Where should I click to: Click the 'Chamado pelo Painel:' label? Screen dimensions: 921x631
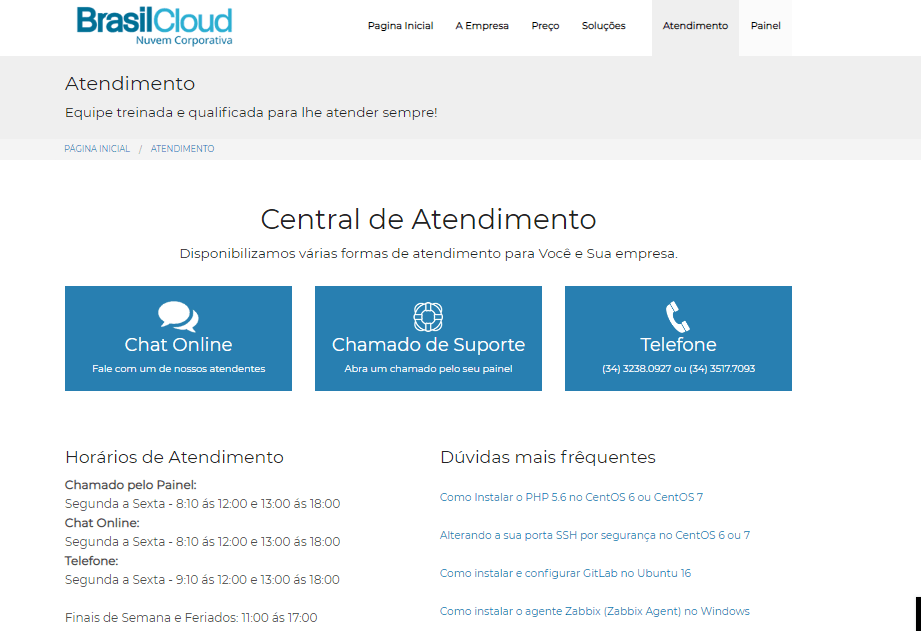pyautogui.click(x=130, y=485)
